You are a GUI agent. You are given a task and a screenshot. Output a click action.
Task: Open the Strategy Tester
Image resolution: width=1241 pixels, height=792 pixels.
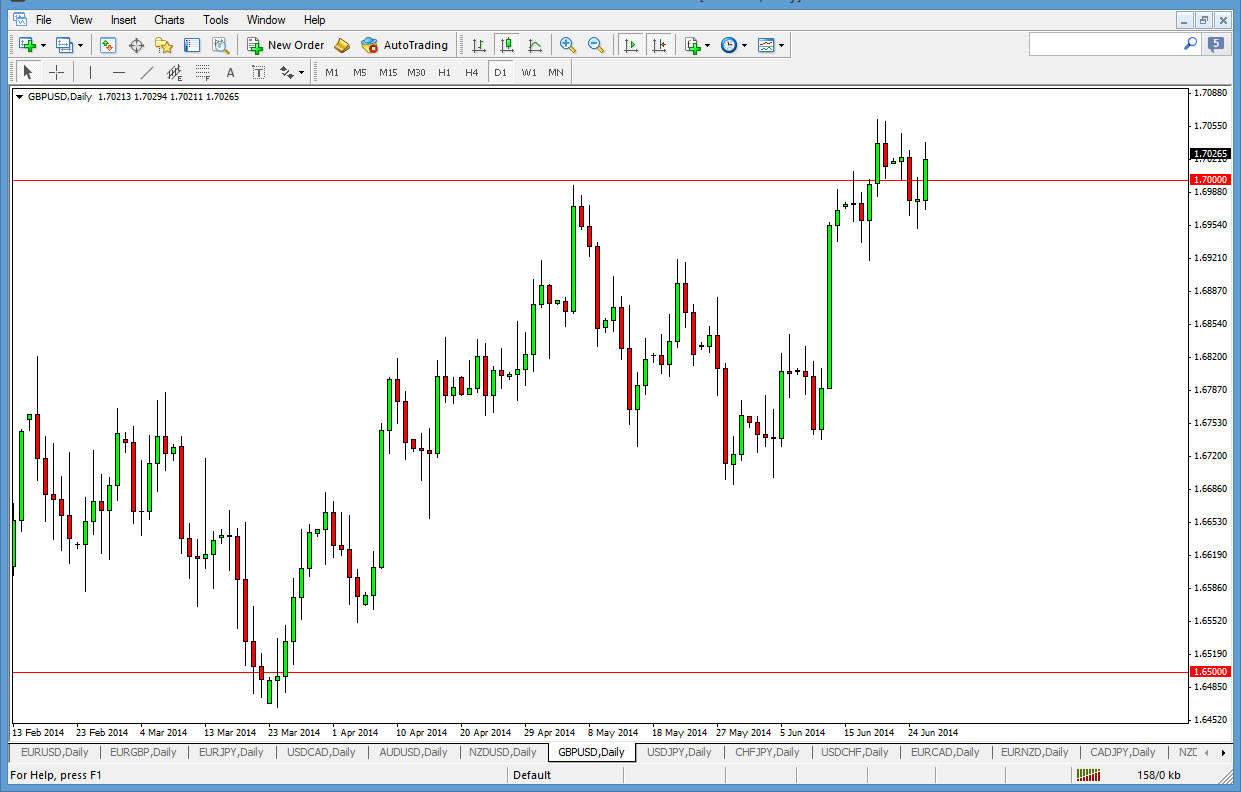[x=219, y=44]
